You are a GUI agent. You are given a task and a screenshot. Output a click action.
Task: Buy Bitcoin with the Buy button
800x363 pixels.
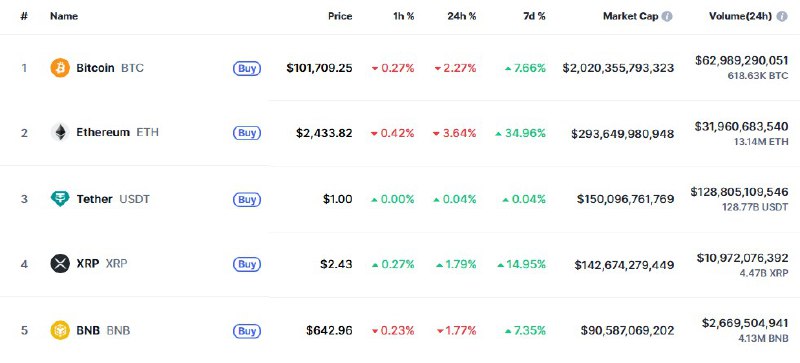click(247, 68)
